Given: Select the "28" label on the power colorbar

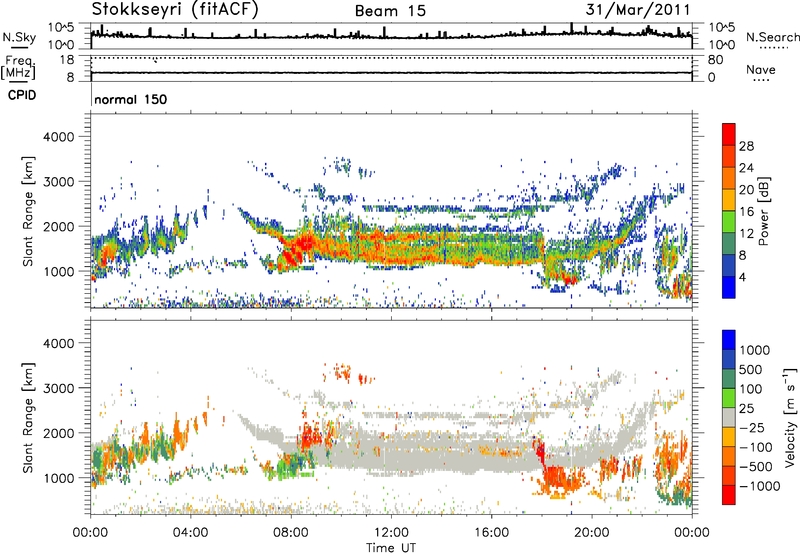Looking at the screenshot, I should [746, 146].
